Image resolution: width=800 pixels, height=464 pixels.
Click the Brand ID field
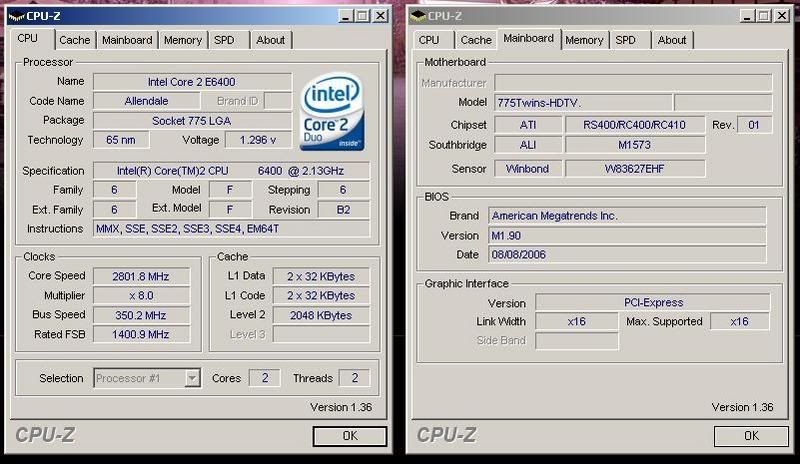click(x=278, y=101)
